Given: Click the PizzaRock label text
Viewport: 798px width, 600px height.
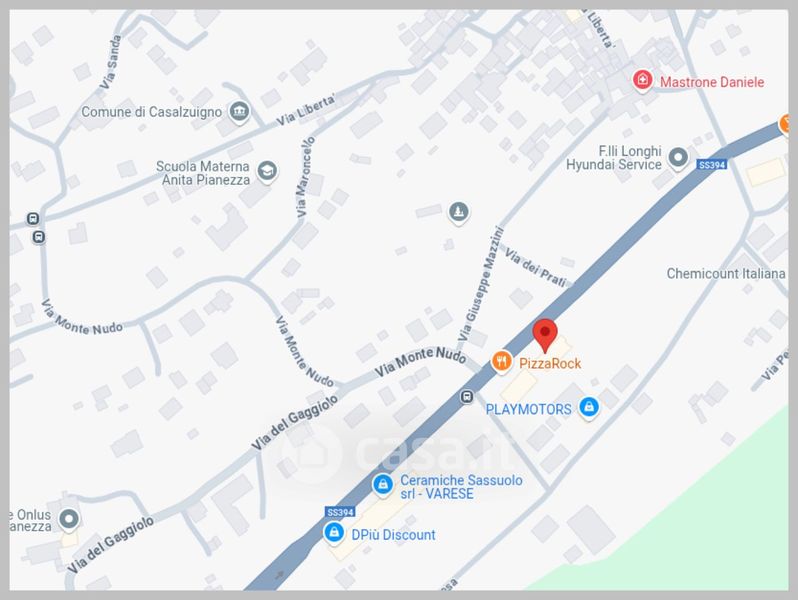Looking at the screenshot, I should [x=550, y=363].
